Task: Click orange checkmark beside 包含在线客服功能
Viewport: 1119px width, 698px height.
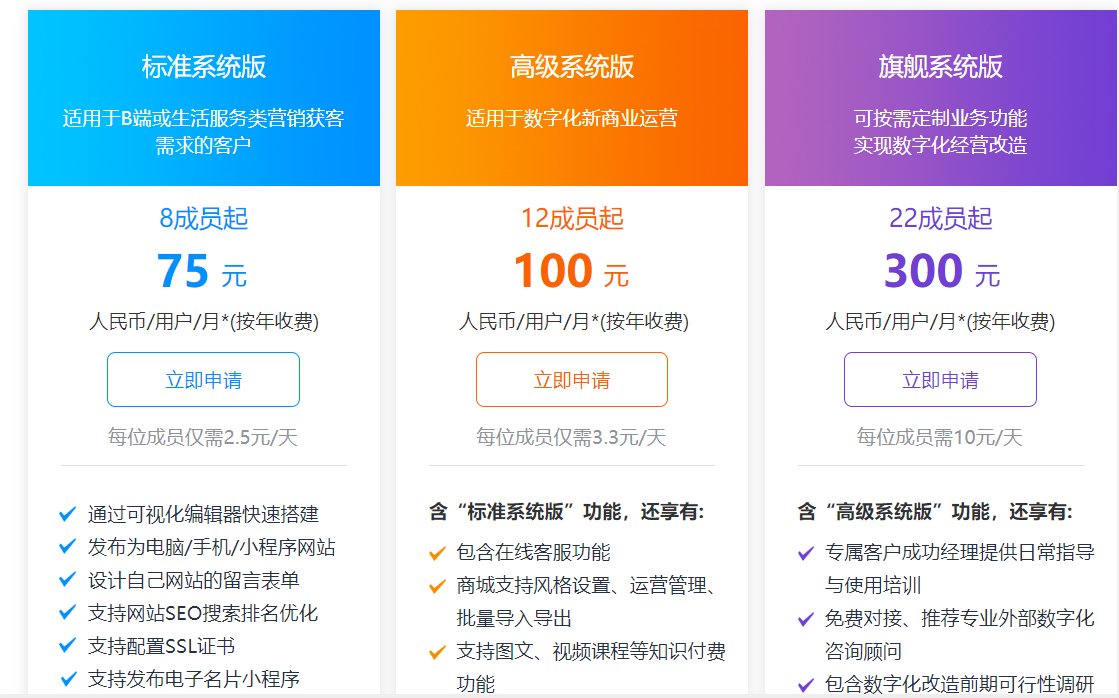Action: pos(437,553)
